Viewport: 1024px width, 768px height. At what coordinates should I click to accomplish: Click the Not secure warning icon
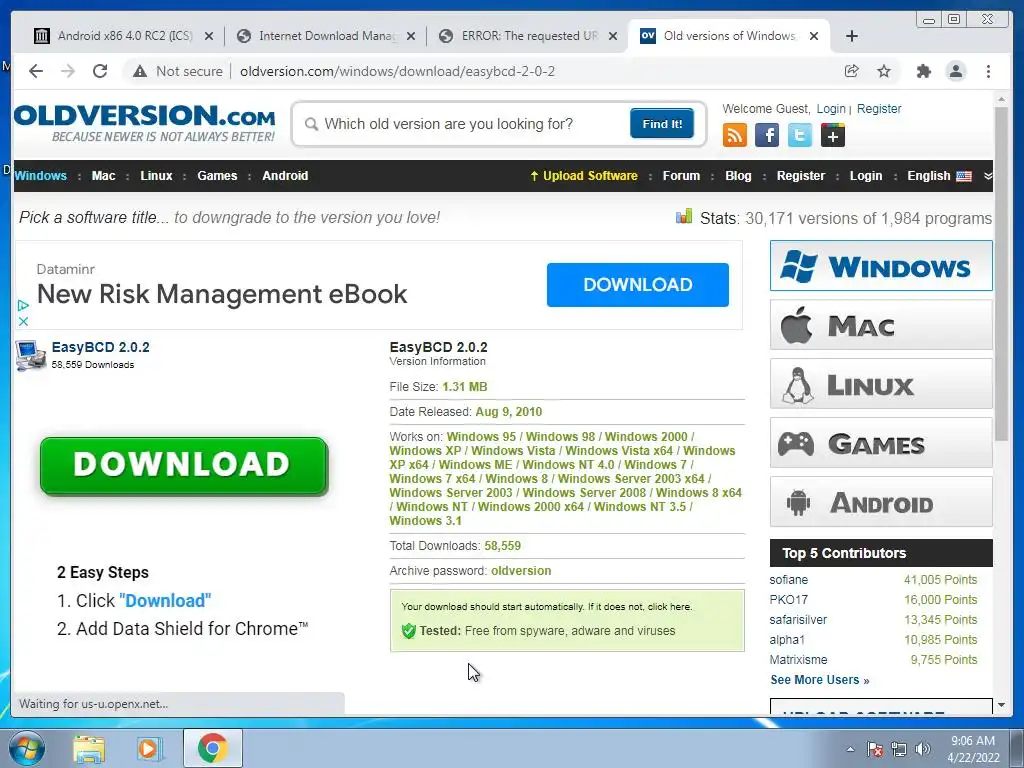(140, 71)
